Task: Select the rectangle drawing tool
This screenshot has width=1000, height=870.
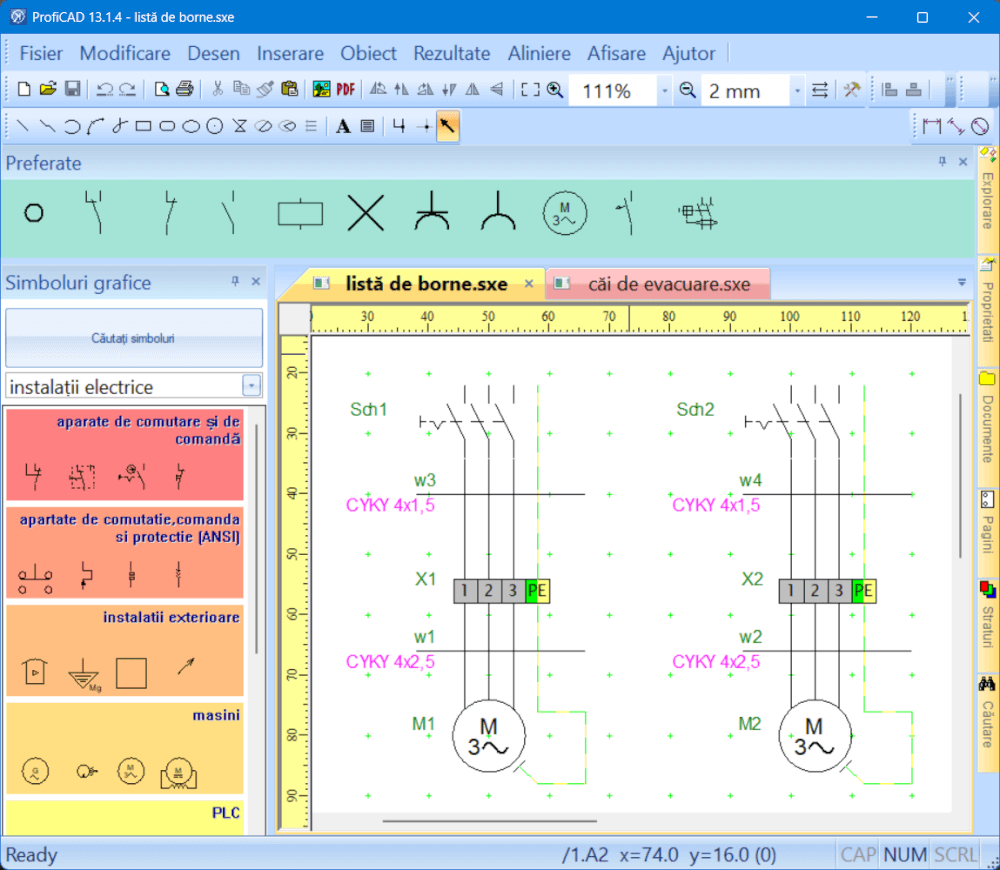Action: (x=143, y=126)
